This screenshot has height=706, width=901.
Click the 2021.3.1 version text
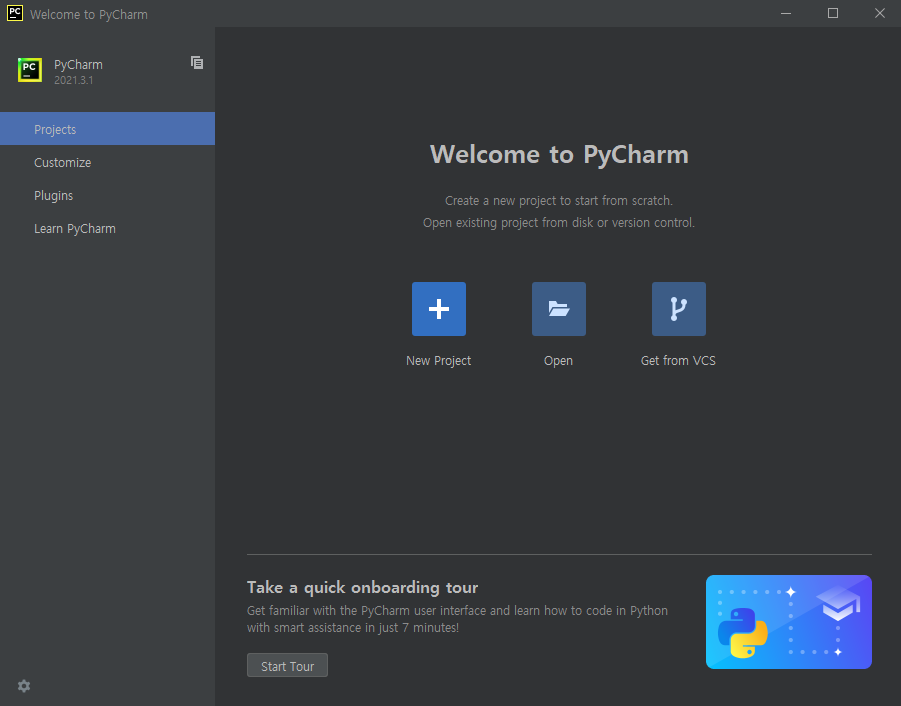click(x=74, y=80)
